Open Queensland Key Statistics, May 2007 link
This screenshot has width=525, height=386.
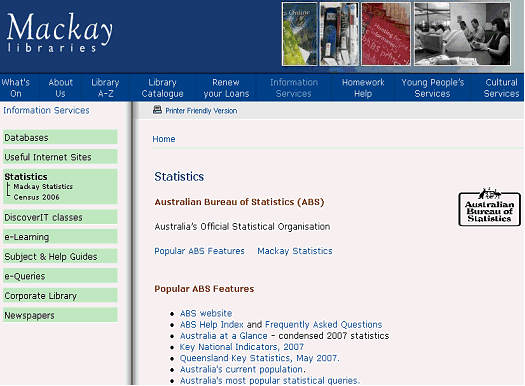[x=259, y=358]
